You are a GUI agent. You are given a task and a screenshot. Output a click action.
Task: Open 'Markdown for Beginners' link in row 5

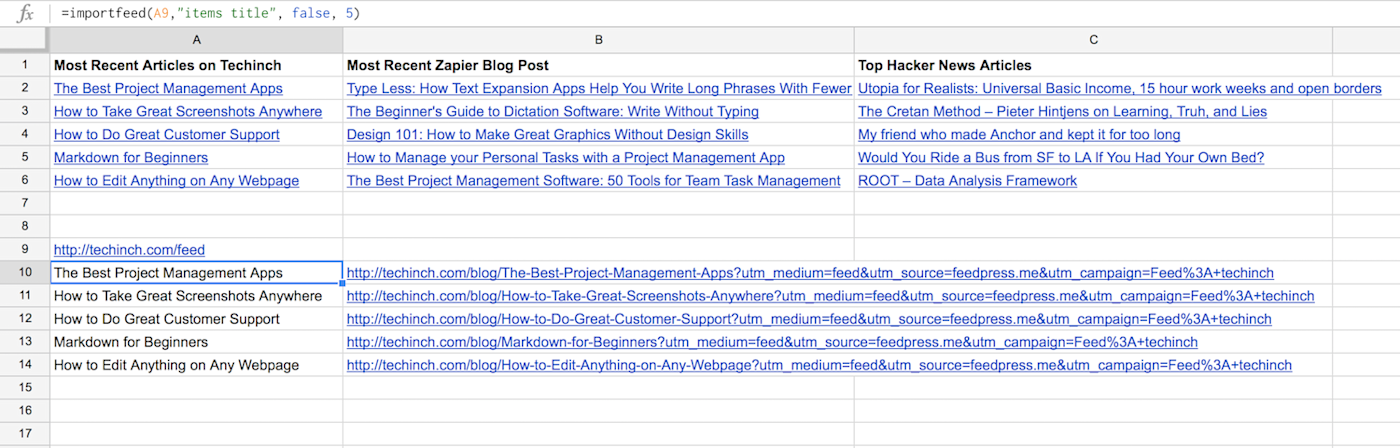point(131,158)
